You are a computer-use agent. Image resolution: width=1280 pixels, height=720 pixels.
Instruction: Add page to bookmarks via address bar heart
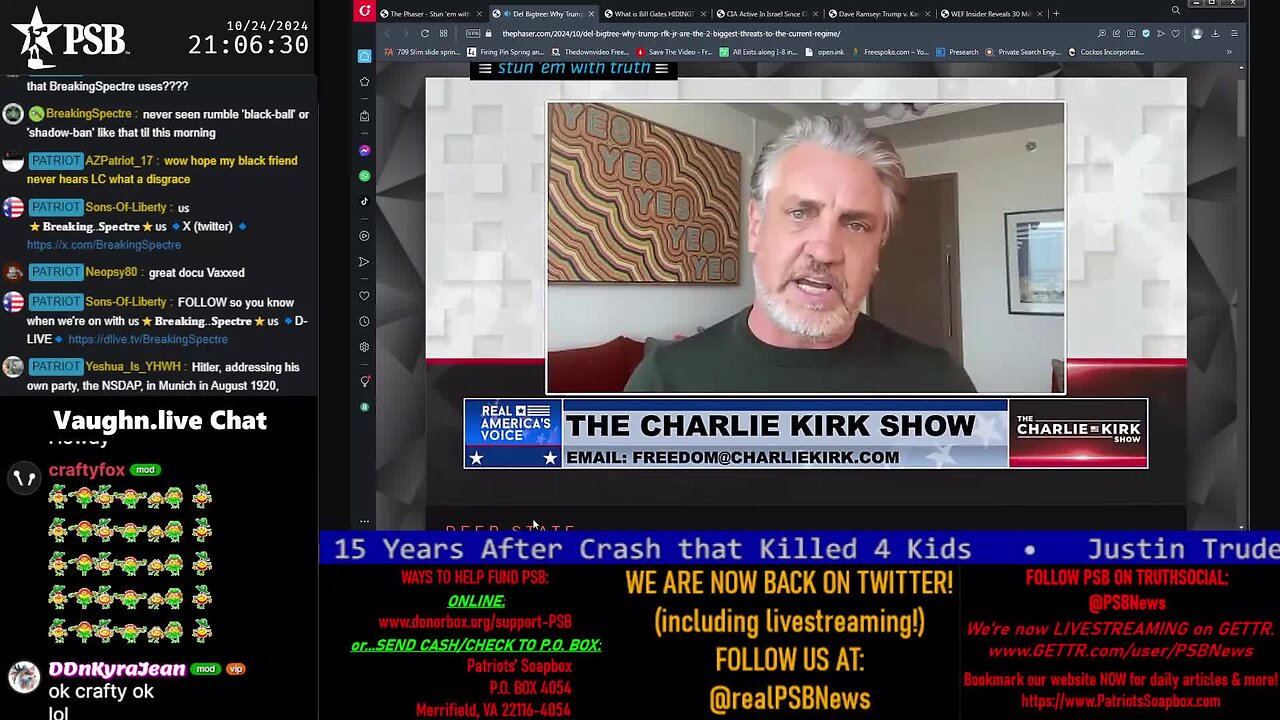[1175, 33]
